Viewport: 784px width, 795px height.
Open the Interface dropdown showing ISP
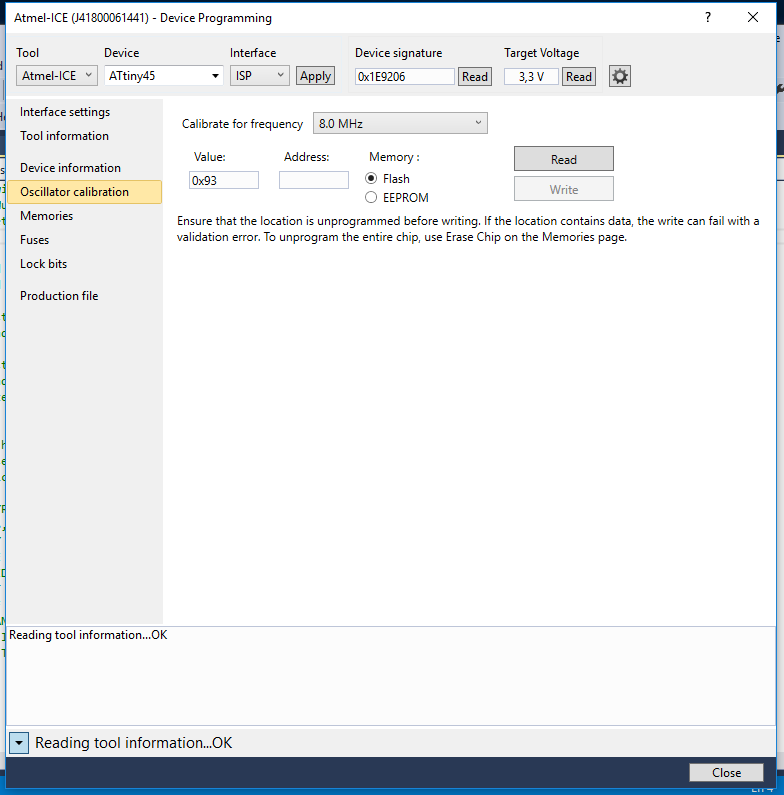260,76
